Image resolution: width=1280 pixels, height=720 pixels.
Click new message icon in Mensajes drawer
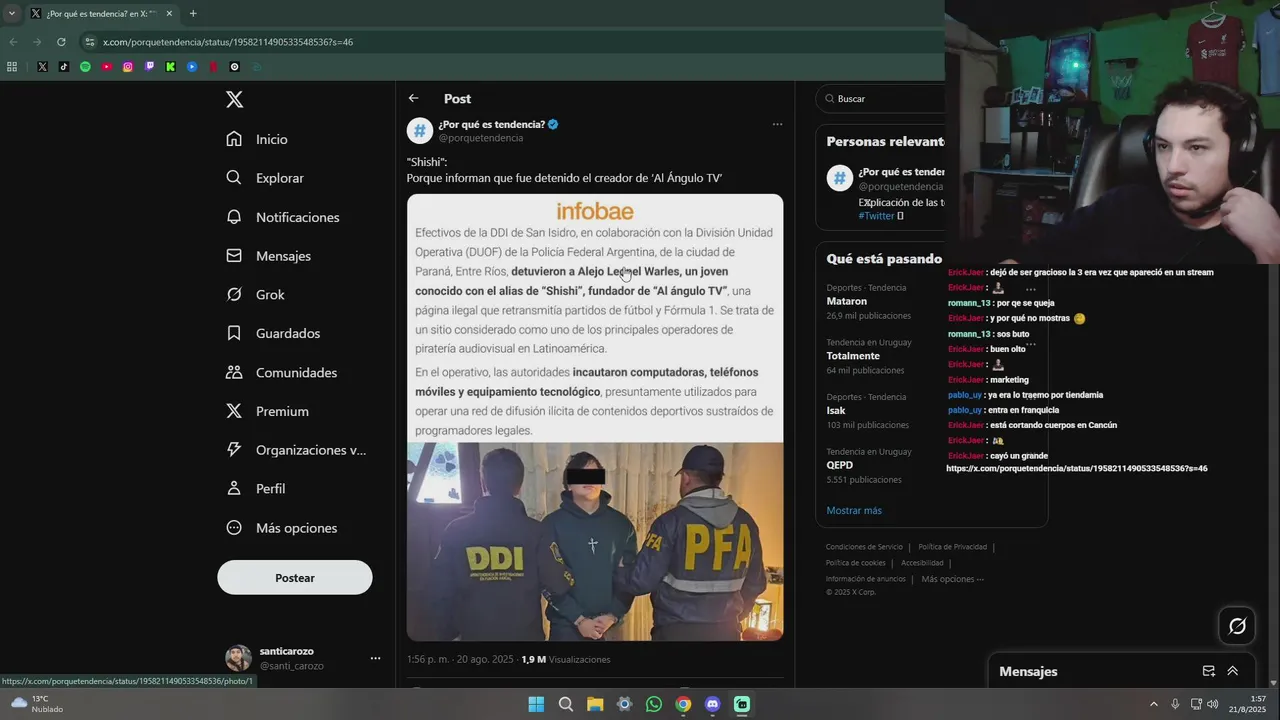click(1208, 671)
